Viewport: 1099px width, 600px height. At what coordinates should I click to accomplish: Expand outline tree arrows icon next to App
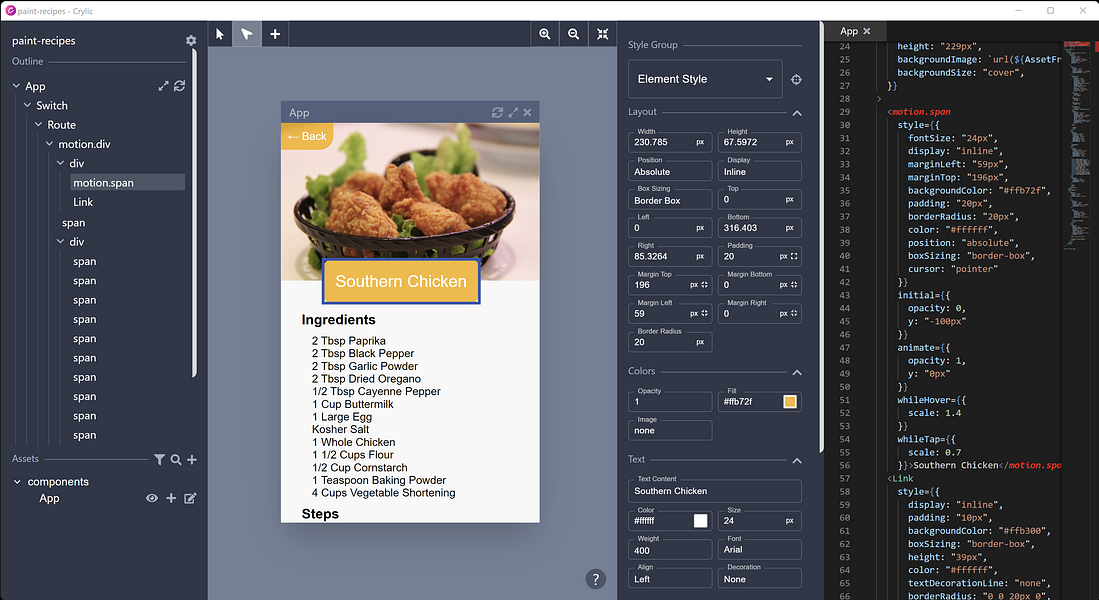[163, 86]
